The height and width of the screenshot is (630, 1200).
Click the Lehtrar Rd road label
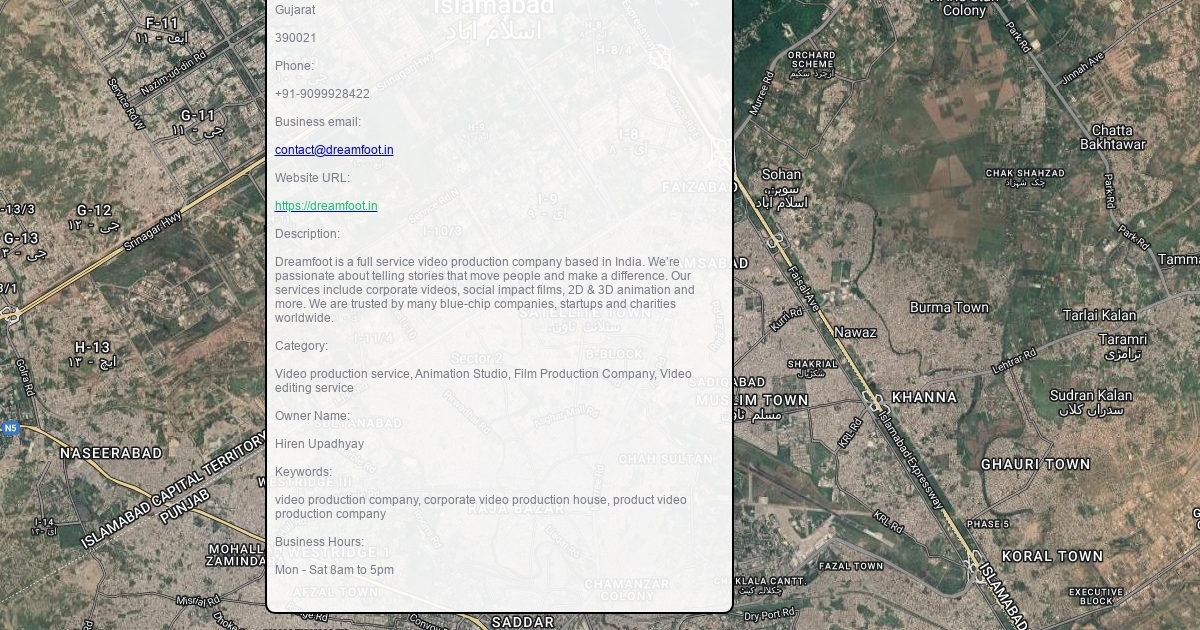[x=1014, y=361]
